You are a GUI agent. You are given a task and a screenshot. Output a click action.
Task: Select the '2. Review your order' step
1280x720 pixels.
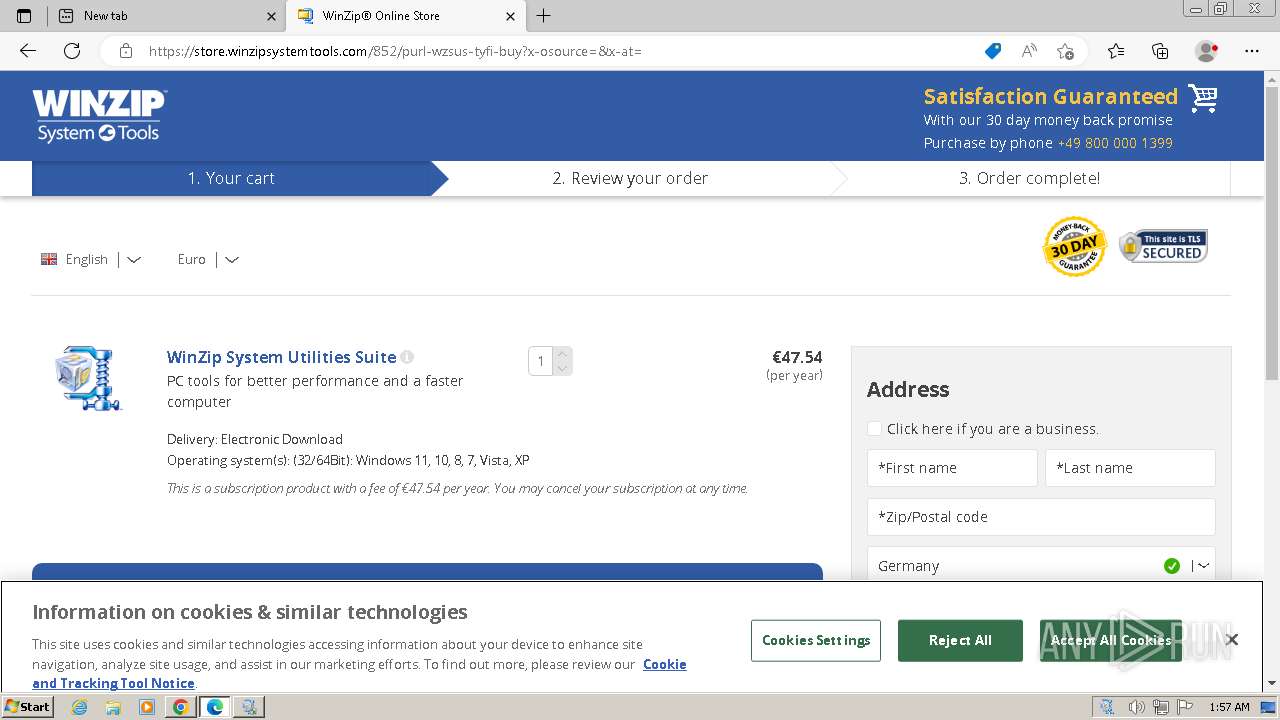point(630,178)
